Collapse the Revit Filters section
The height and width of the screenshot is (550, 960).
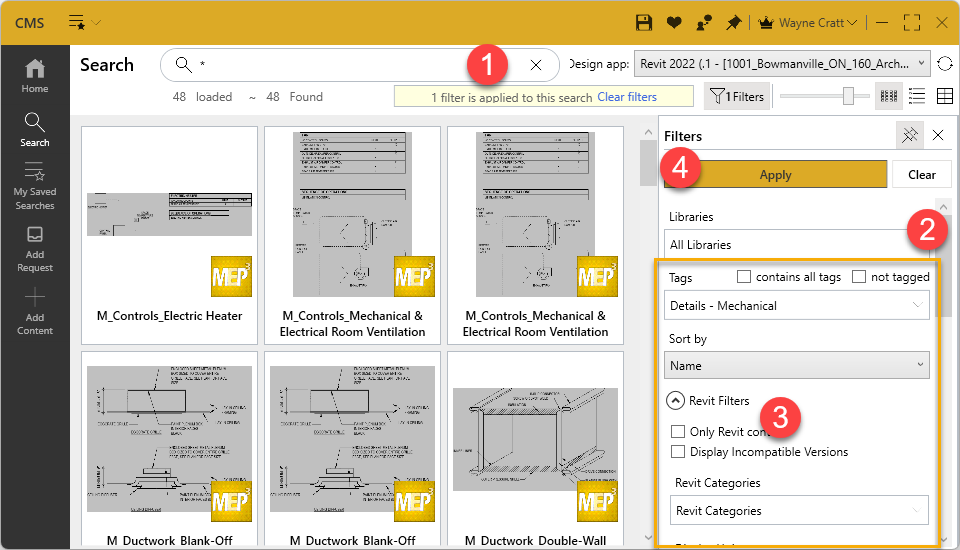pos(676,400)
